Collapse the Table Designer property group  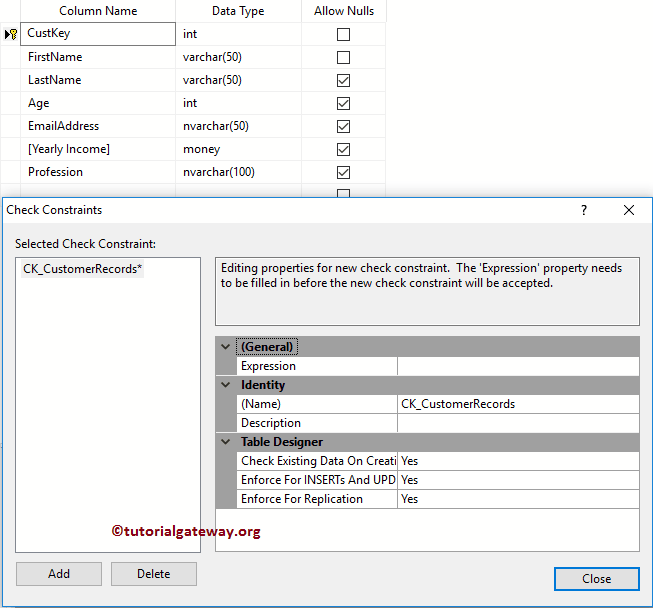225,441
